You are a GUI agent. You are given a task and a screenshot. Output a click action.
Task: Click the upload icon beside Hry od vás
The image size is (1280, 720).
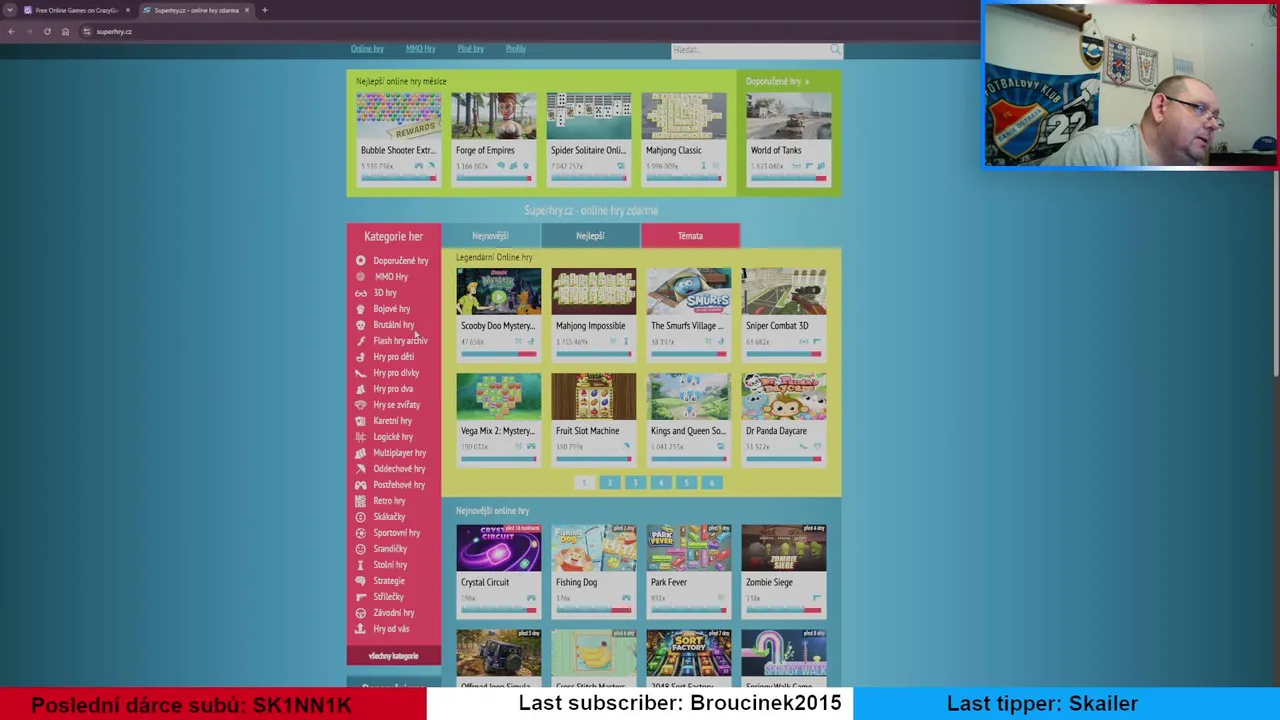pyautogui.click(x=361, y=629)
